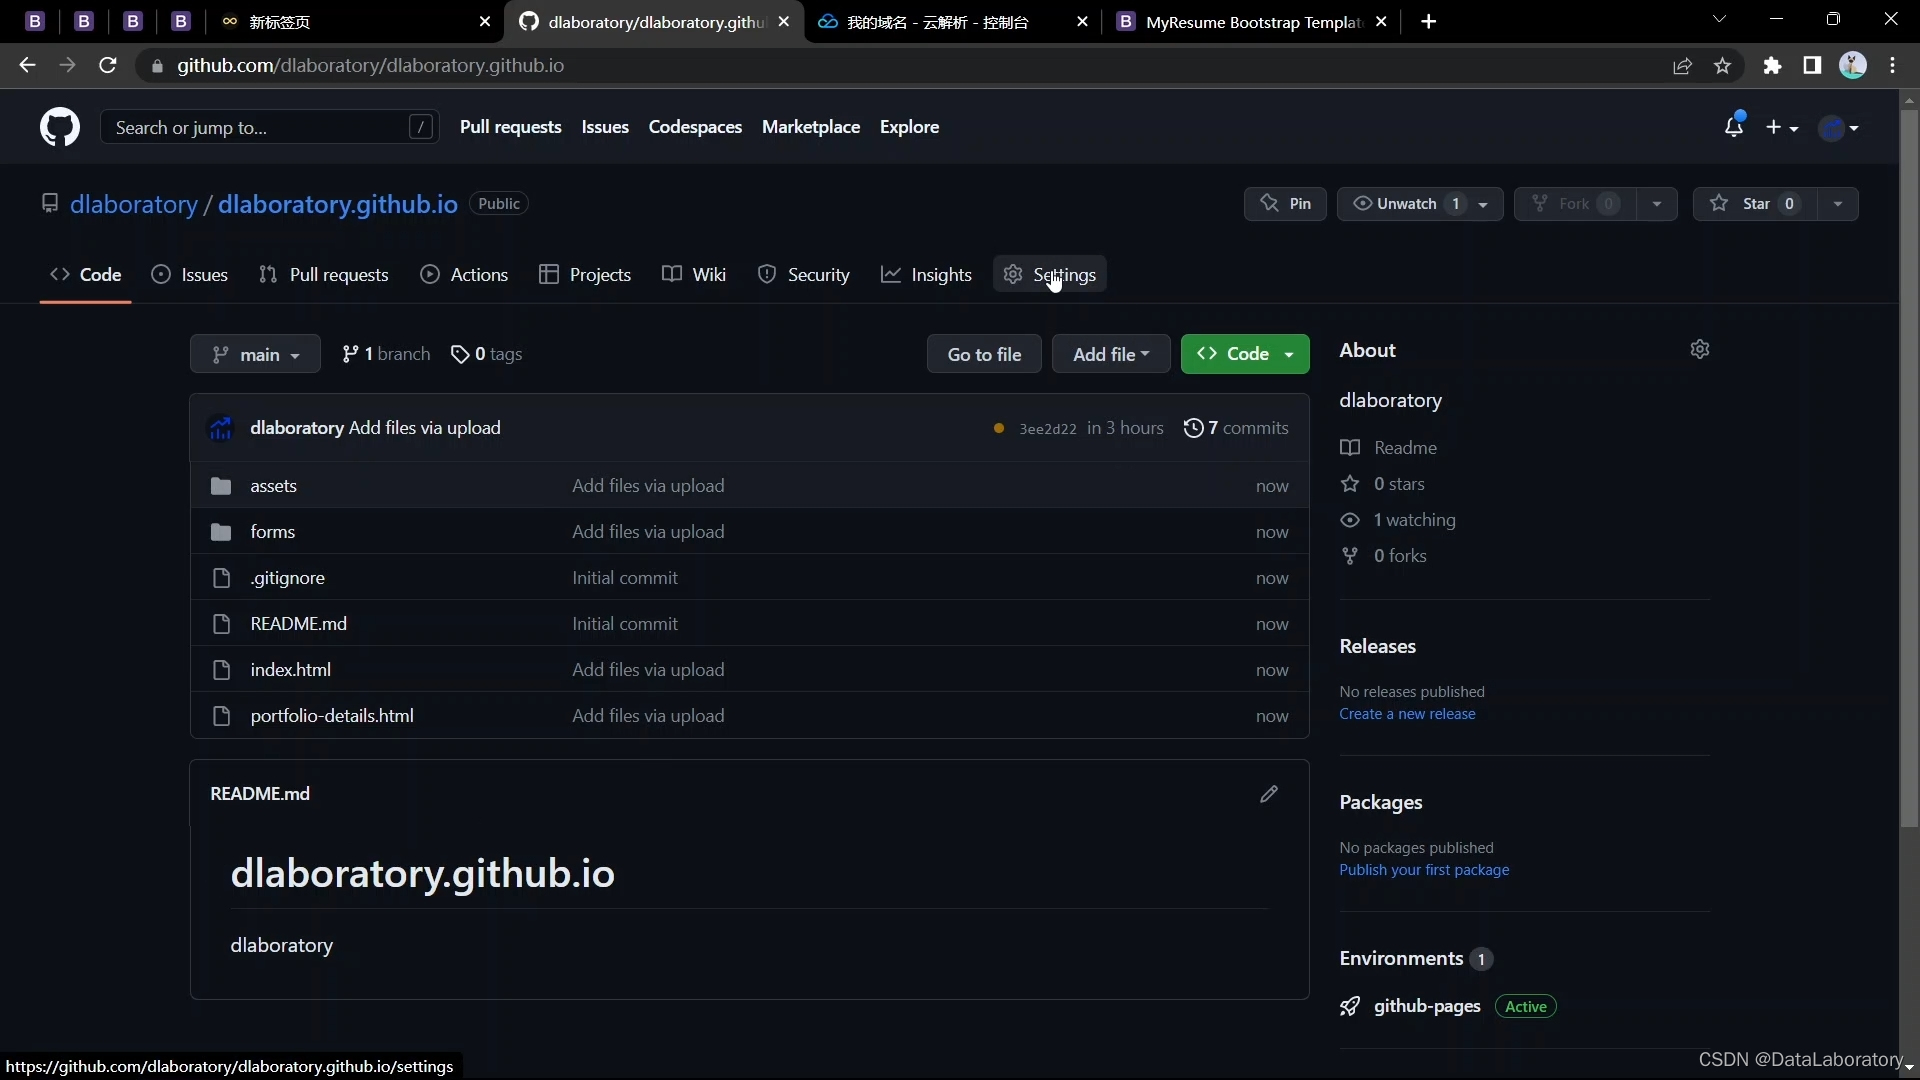This screenshot has width=1920, height=1080.
Task: Click the page vertical scrollbar
Action: click(x=1909, y=468)
